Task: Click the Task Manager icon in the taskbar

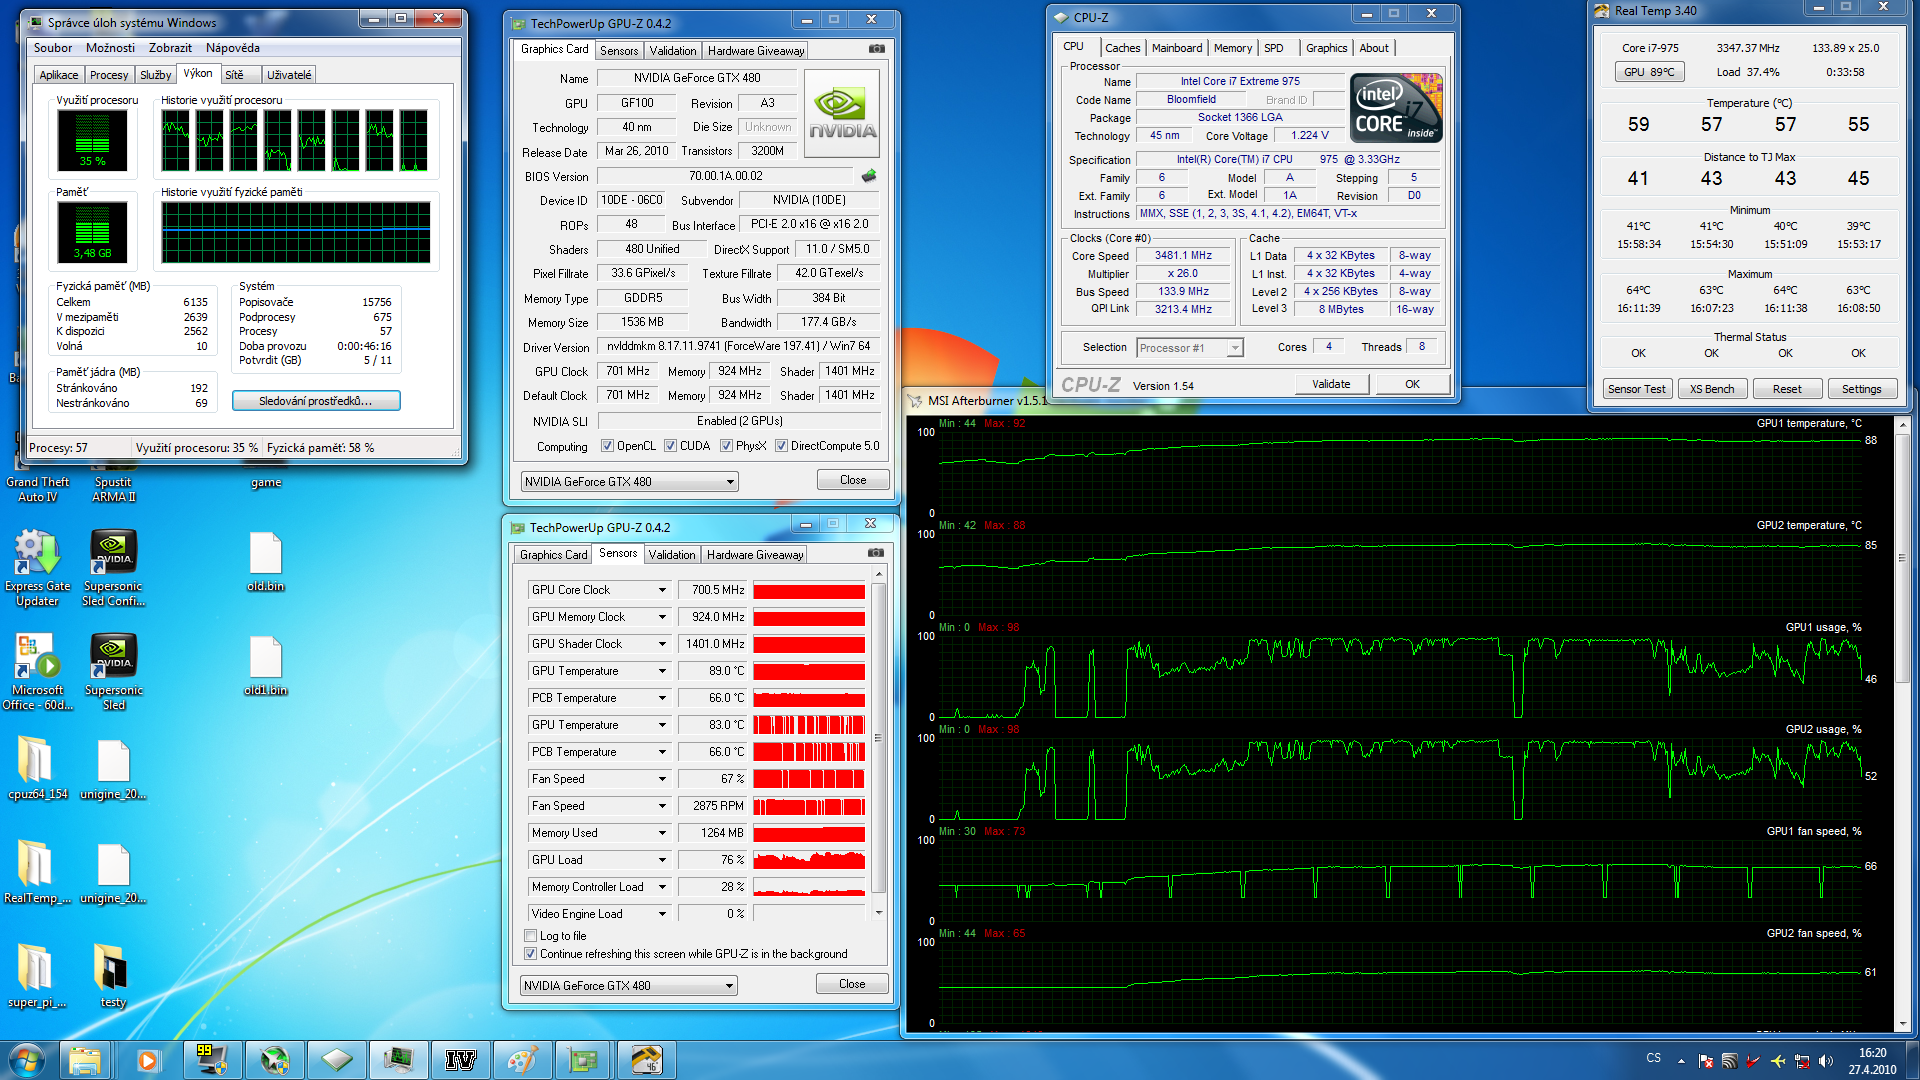Action: coord(399,1060)
